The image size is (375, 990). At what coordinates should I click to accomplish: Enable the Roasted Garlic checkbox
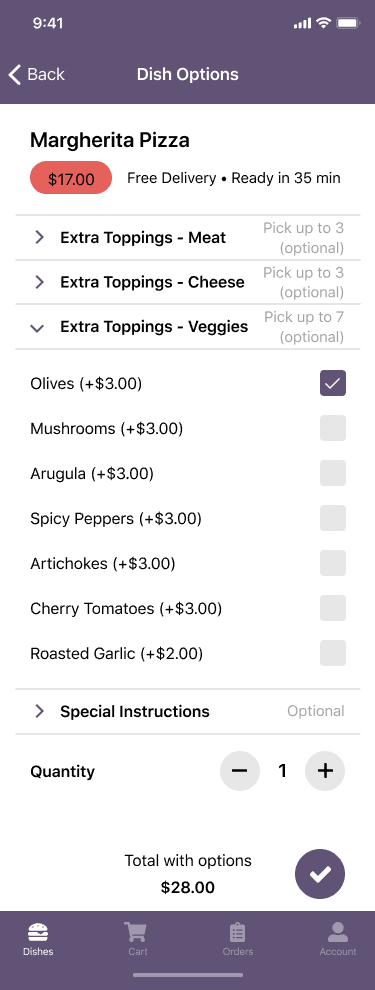click(333, 653)
